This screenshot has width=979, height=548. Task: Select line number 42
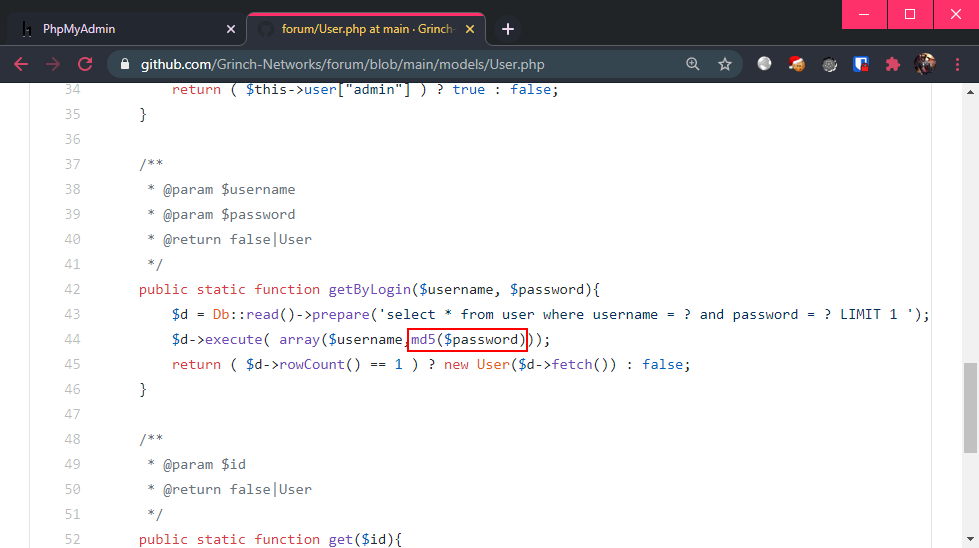pyautogui.click(x=72, y=289)
